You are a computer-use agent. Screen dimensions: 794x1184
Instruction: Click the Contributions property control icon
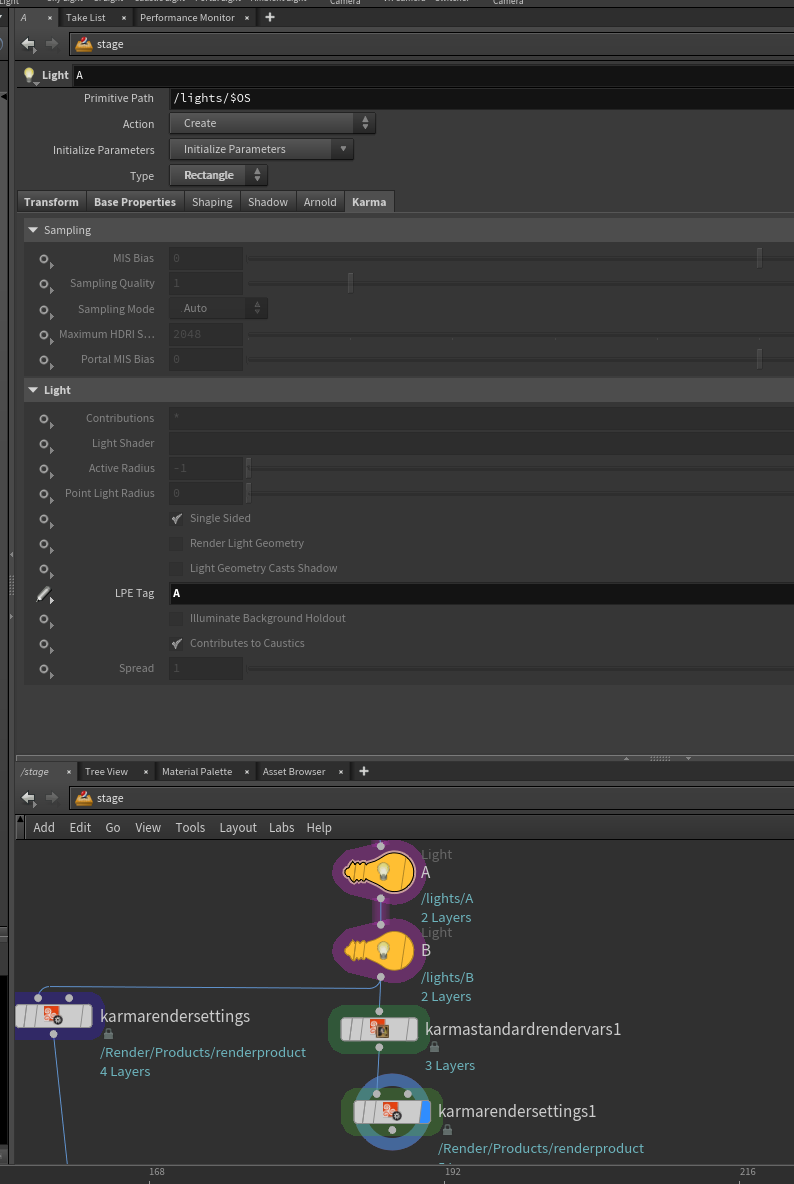pyautogui.click(x=45, y=420)
